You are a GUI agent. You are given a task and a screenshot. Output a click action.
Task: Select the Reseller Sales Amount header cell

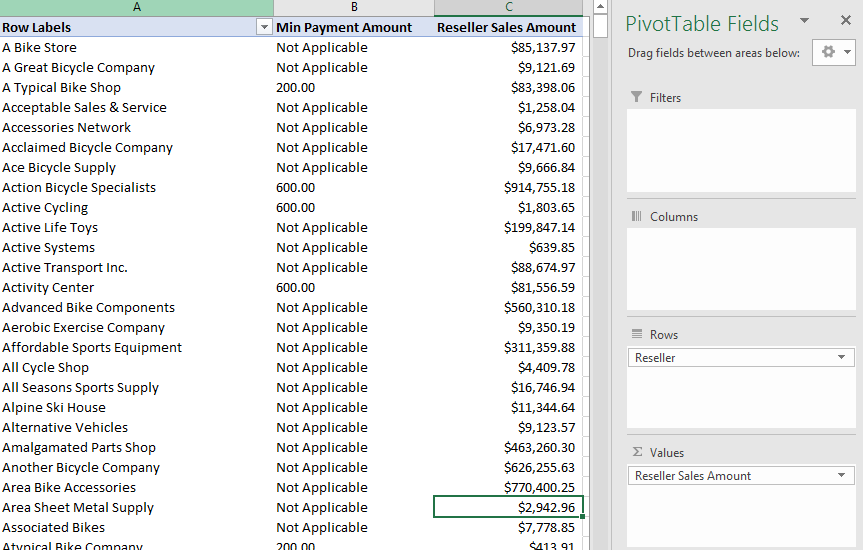[x=507, y=28]
